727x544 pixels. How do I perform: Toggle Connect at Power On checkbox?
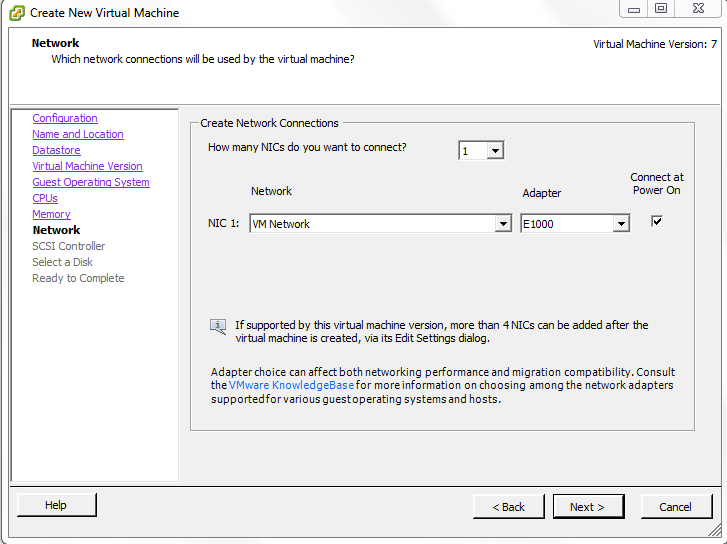[657, 222]
